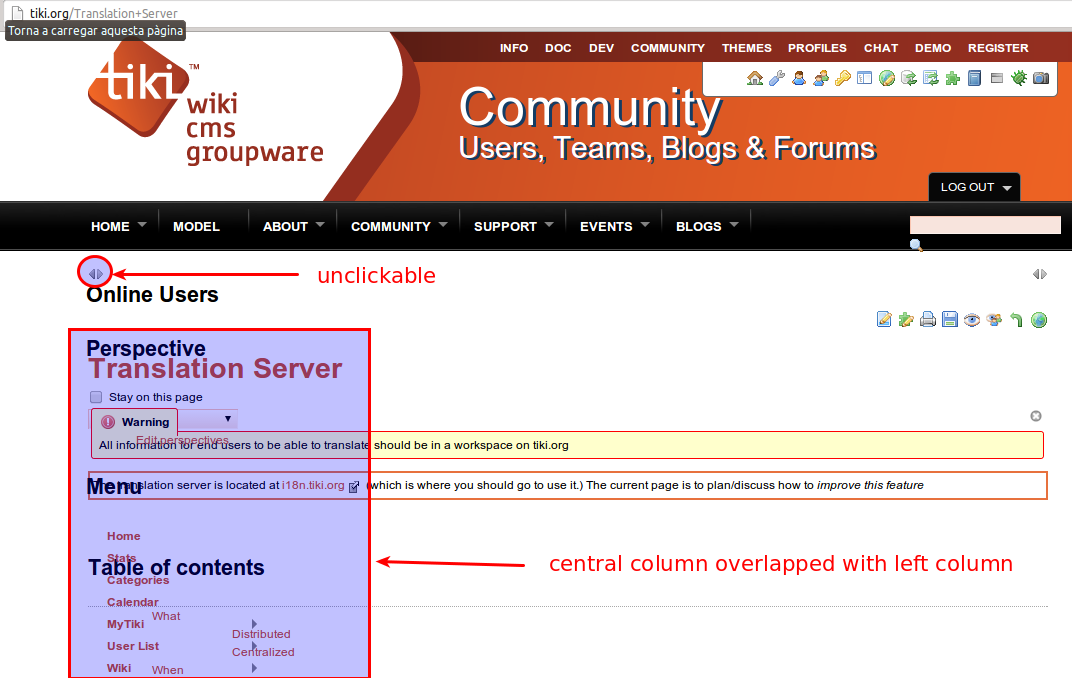Open admin settings wrench icon
The width and height of the screenshot is (1072, 678).
(777, 79)
